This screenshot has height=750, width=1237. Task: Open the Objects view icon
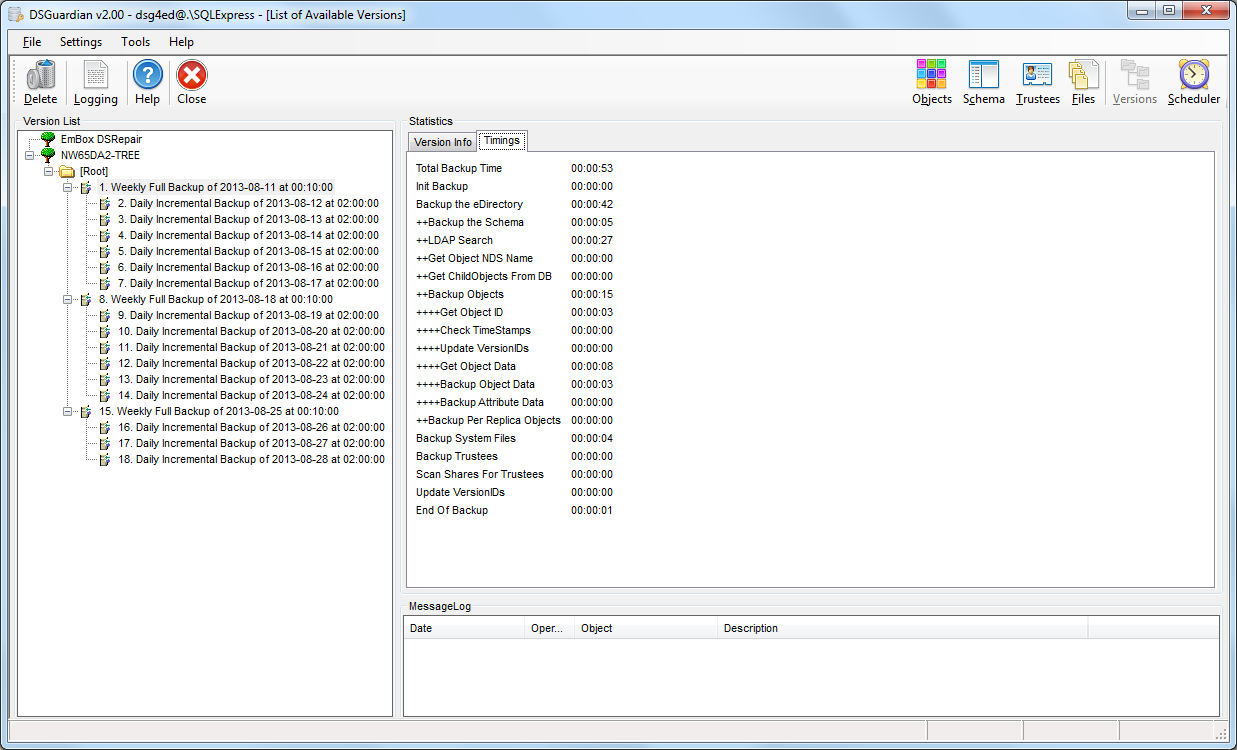932,75
